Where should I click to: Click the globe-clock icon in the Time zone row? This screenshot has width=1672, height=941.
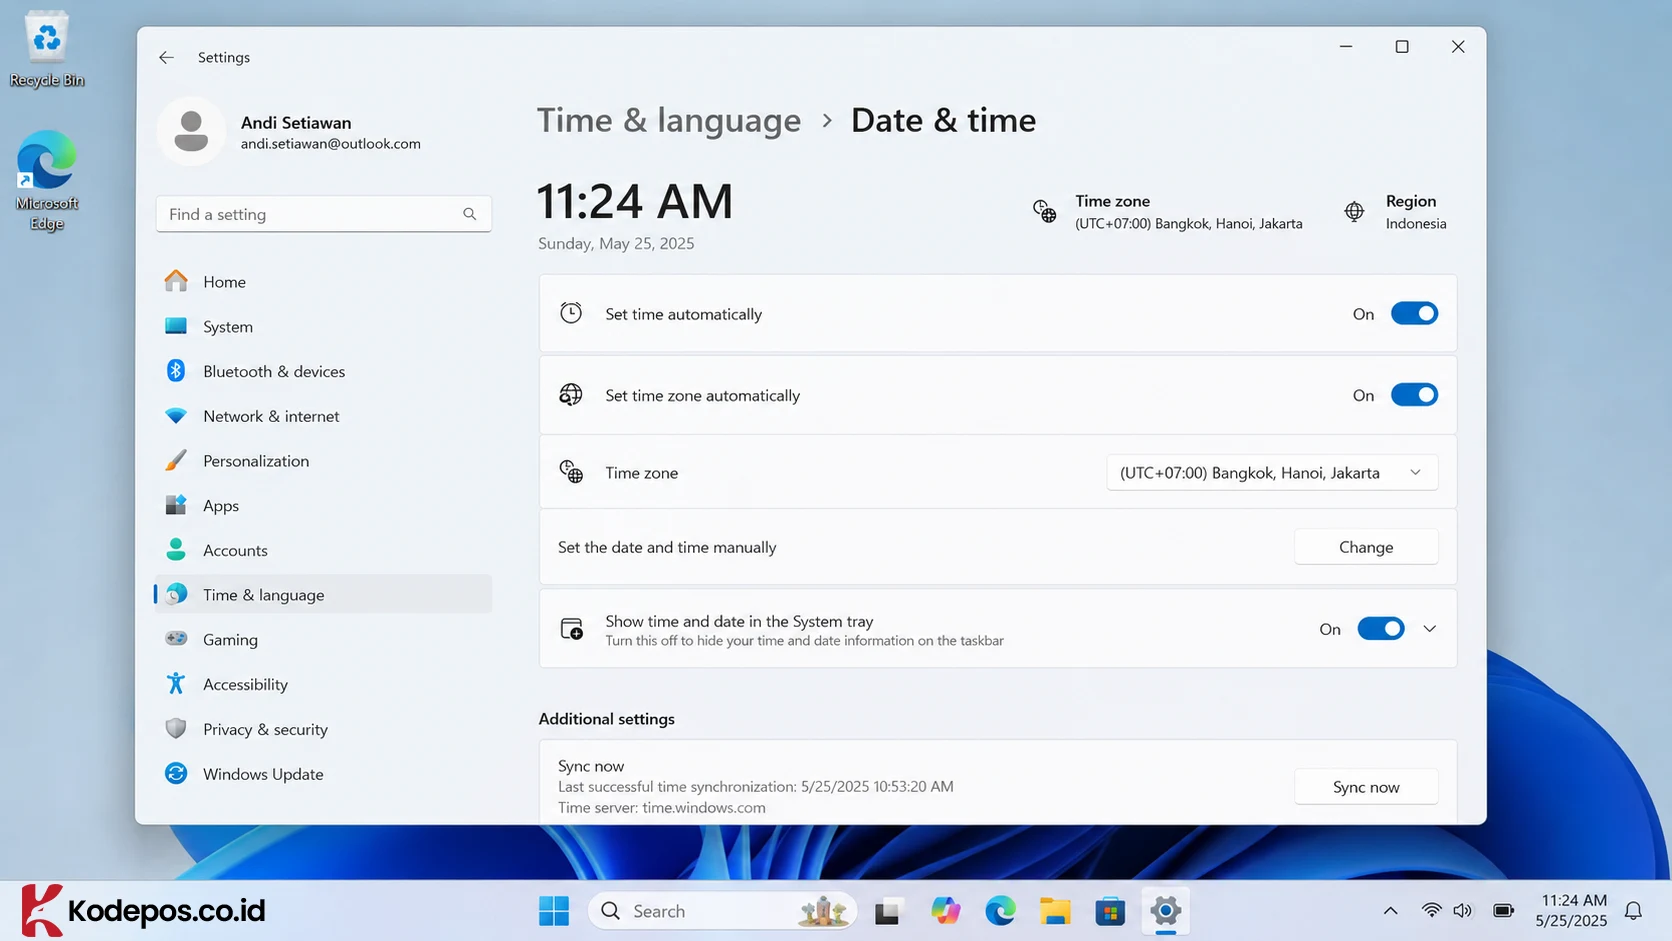(571, 472)
